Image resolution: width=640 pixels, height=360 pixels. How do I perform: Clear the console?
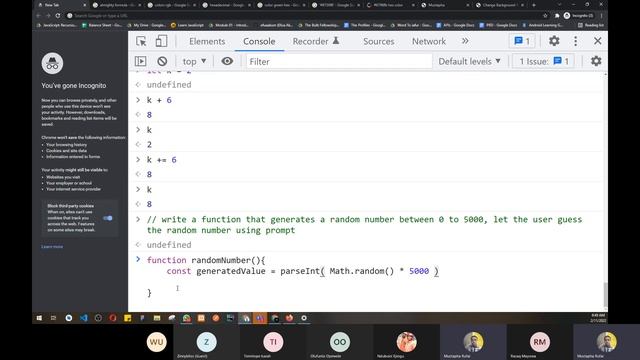tap(162, 61)
